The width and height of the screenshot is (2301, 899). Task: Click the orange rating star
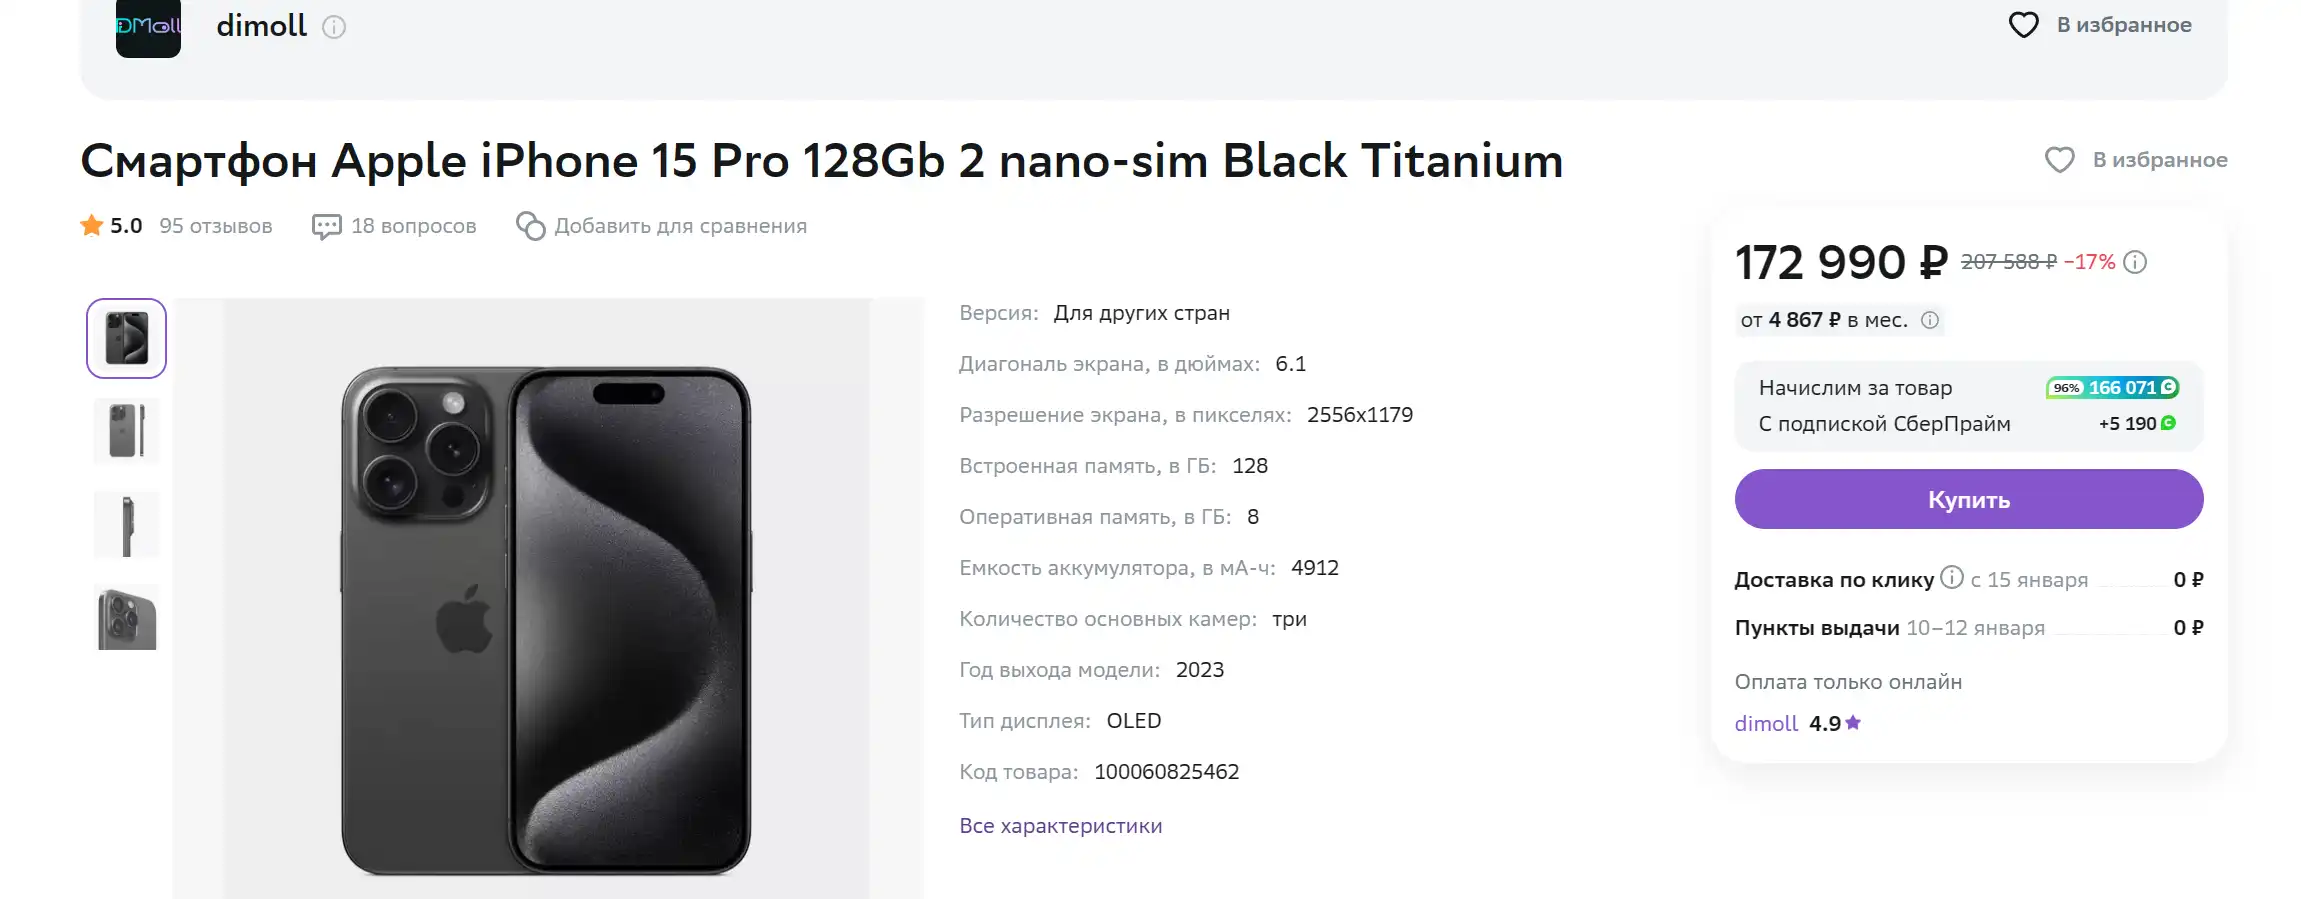coord(92,226)
